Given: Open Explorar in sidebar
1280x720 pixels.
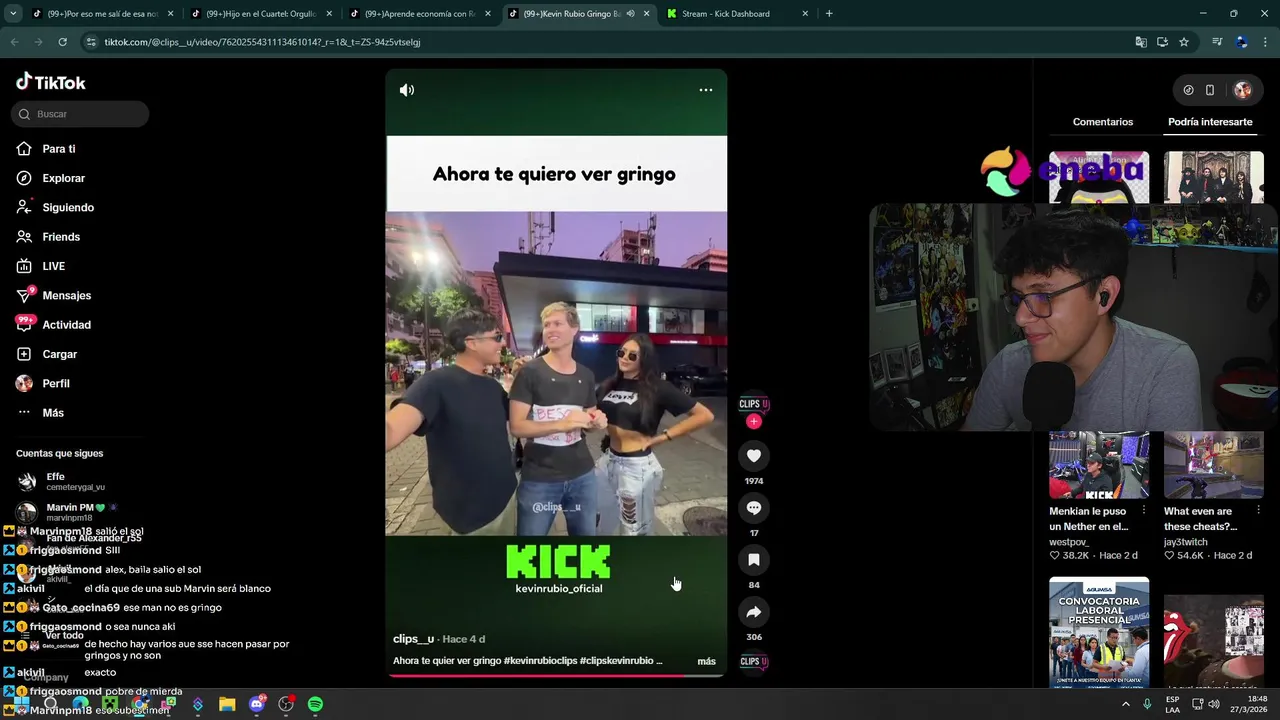Looking at the screenshot, I should tap(63, 178).
